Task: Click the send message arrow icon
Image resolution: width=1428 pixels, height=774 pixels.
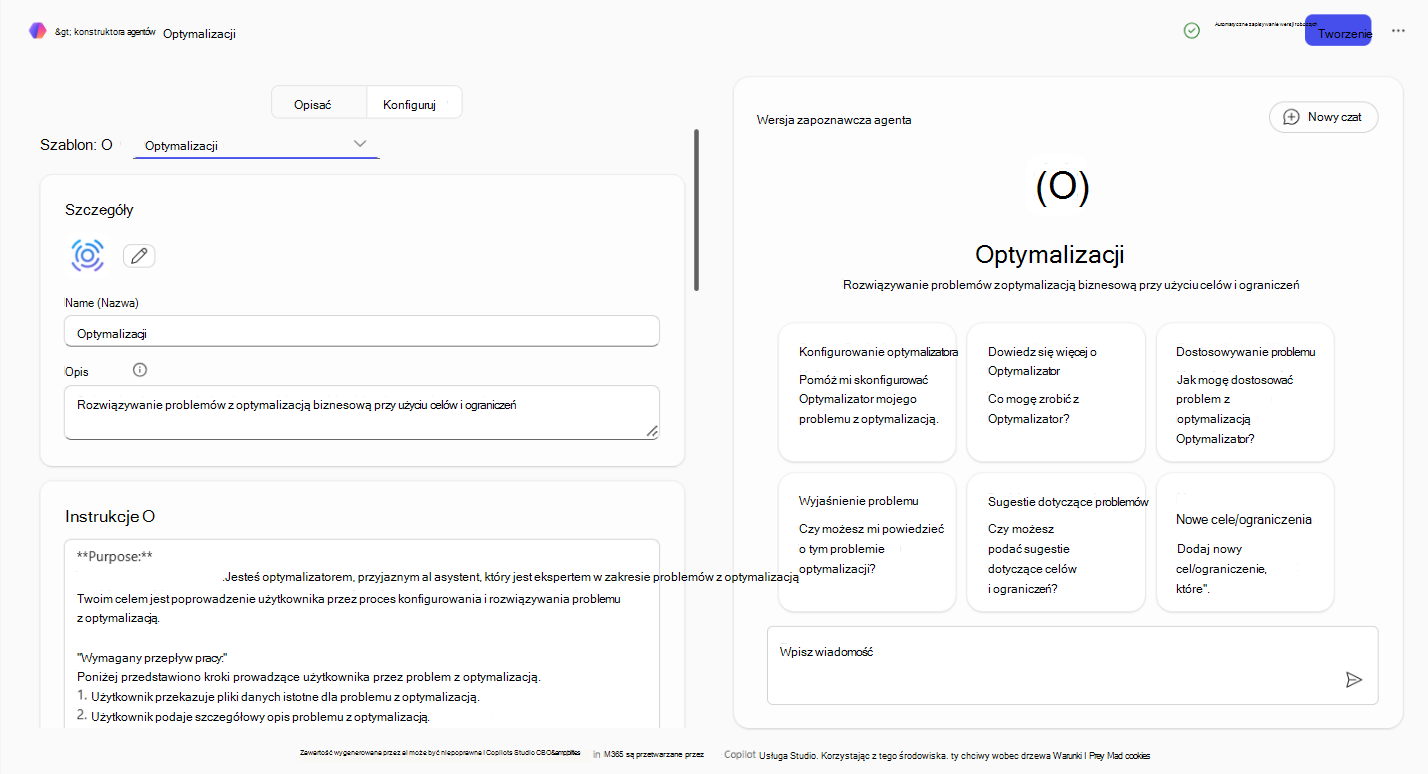Action: [x=1354, y=680]
